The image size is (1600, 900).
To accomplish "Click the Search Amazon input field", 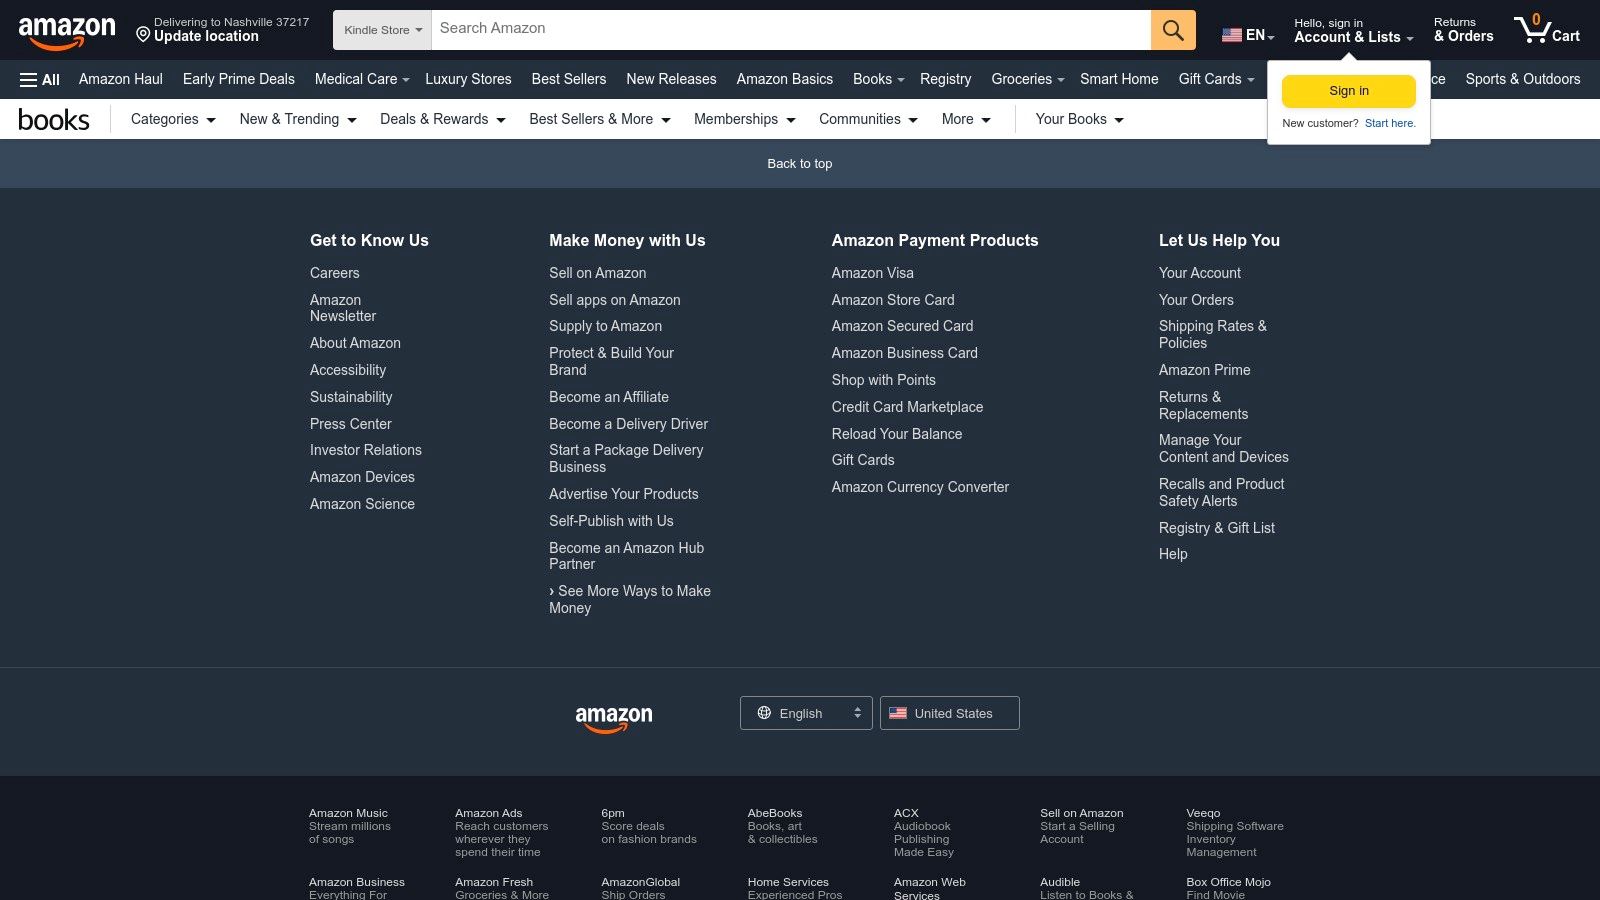I will pos(791,30).
